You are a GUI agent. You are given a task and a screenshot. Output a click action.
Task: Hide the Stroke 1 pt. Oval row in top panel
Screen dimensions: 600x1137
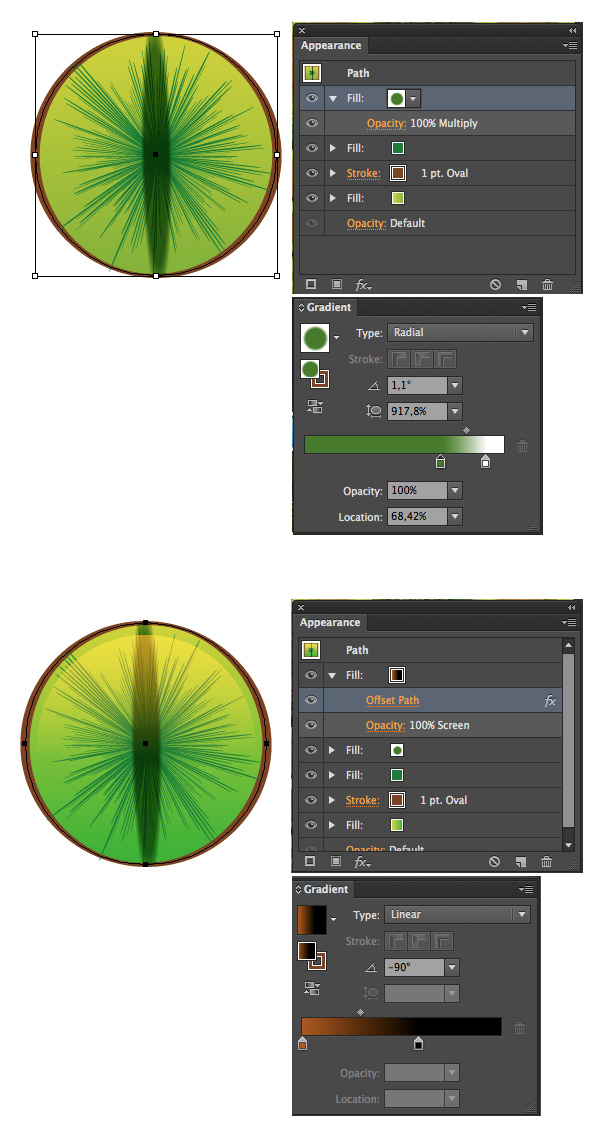pyautogui.click(x=312, y=173)
